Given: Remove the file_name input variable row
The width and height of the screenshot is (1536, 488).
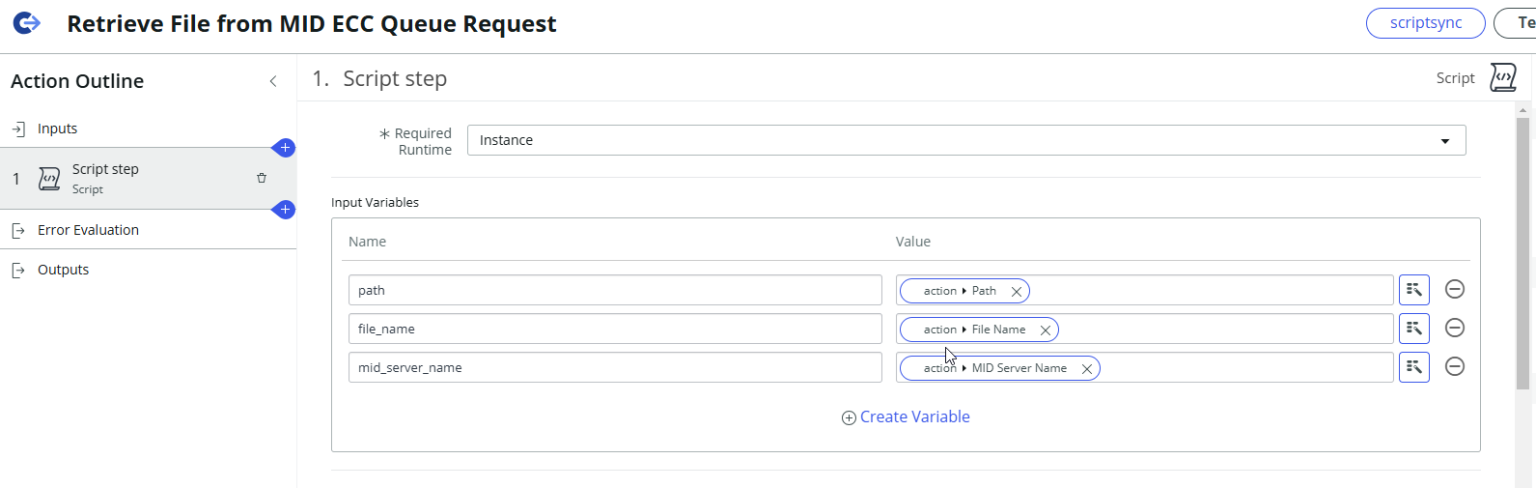Looking at the screenshot, I should pyautogui.click(x=1456, y=328).
